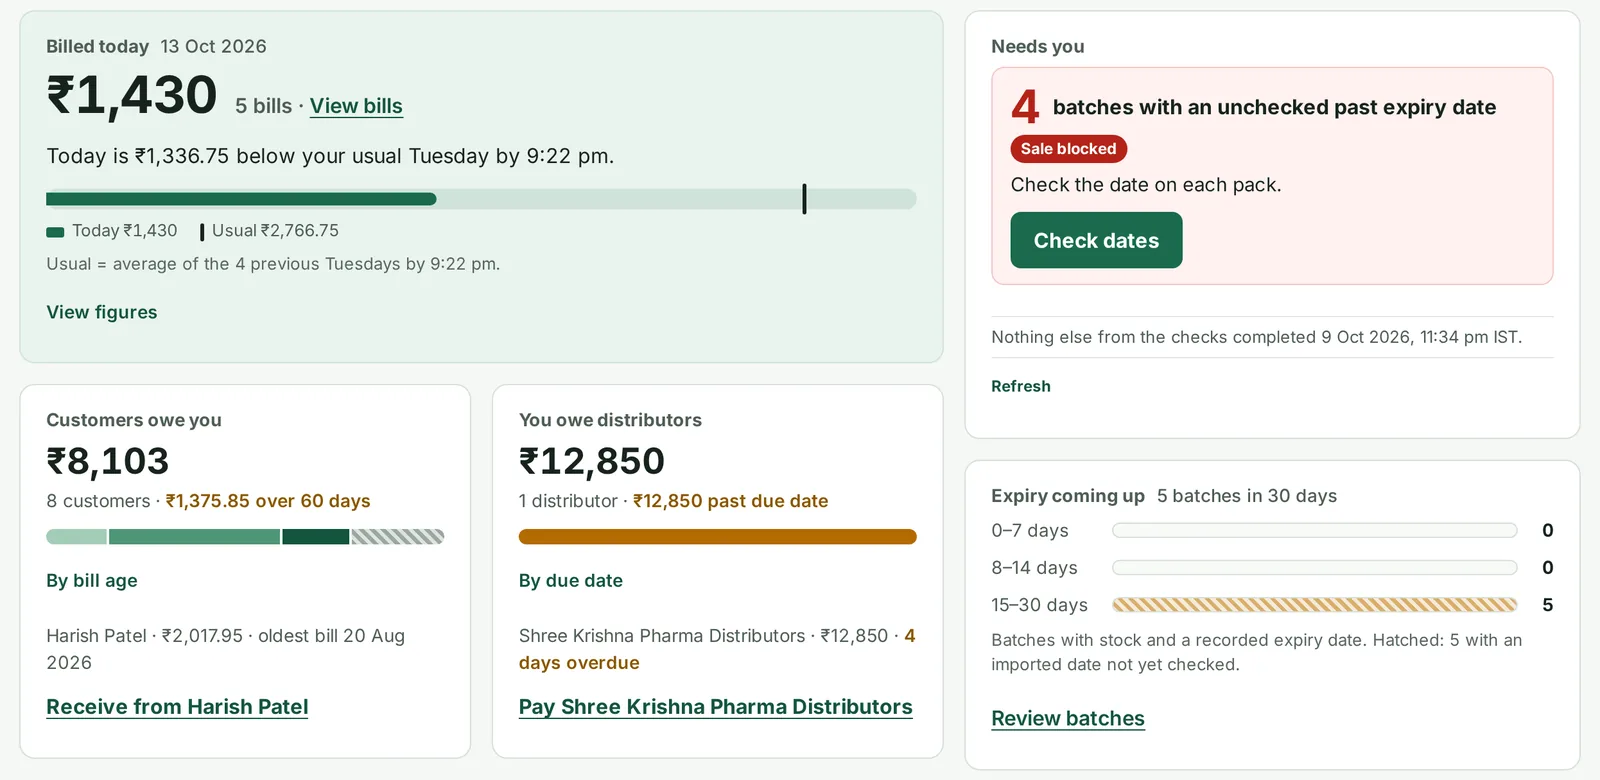Open the By due date breakdown
The width and height of the screenshot is (1600, 780).
click(571, 581)
